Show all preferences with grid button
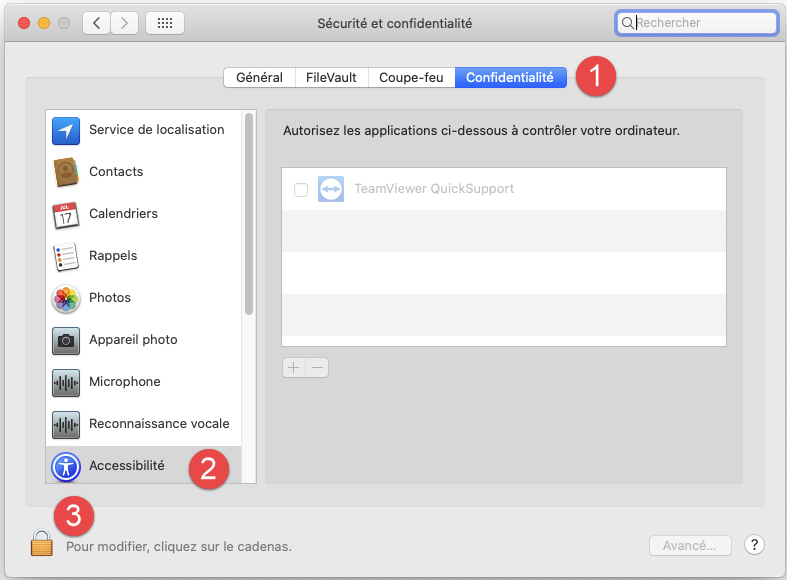The image size is (787, 580). 164,22
